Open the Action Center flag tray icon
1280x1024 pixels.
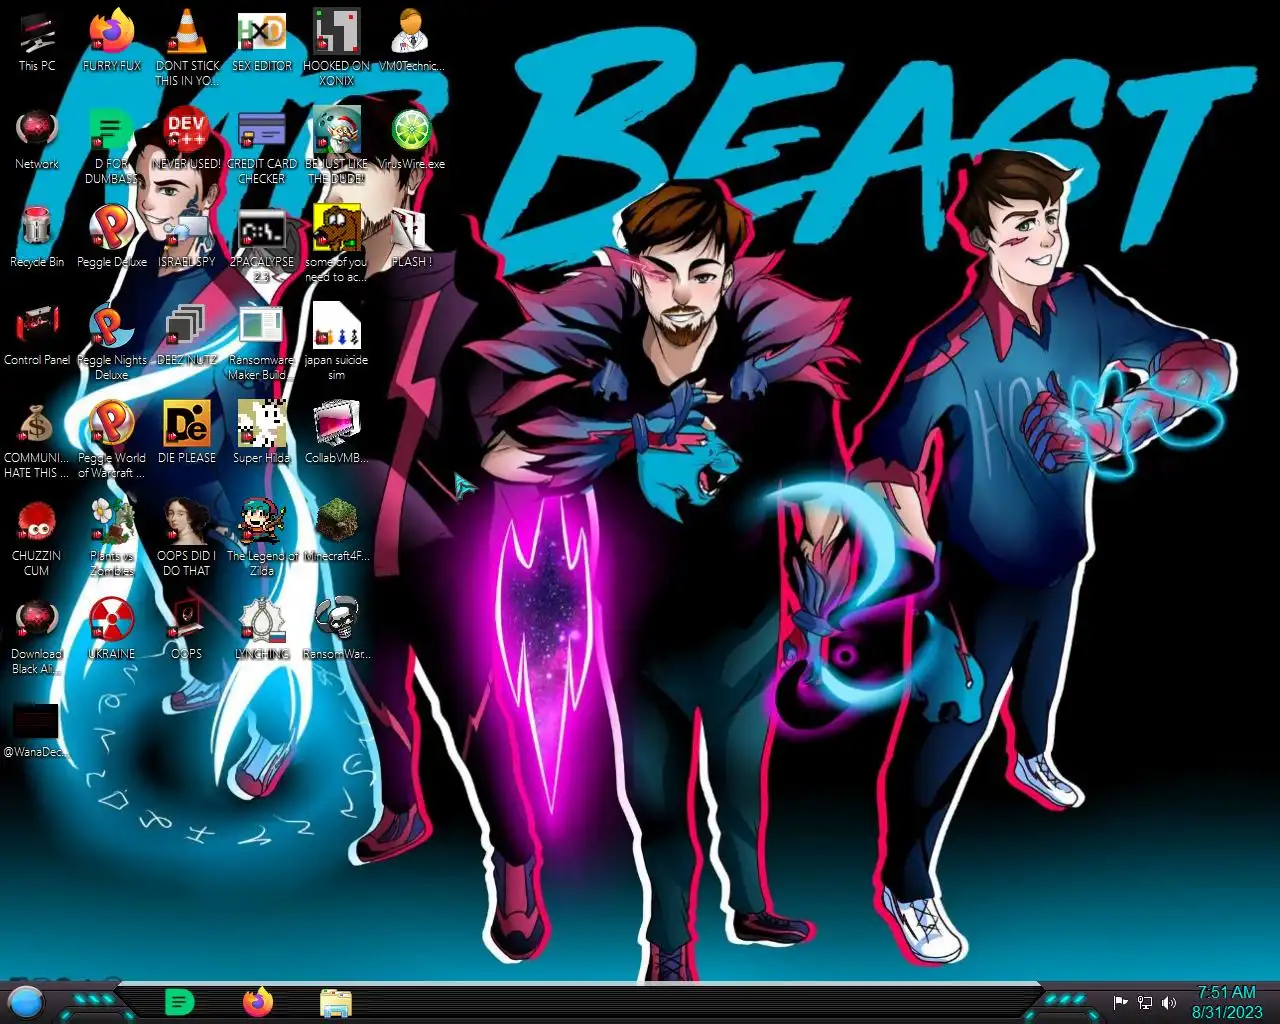(x=1121, y=1002)
